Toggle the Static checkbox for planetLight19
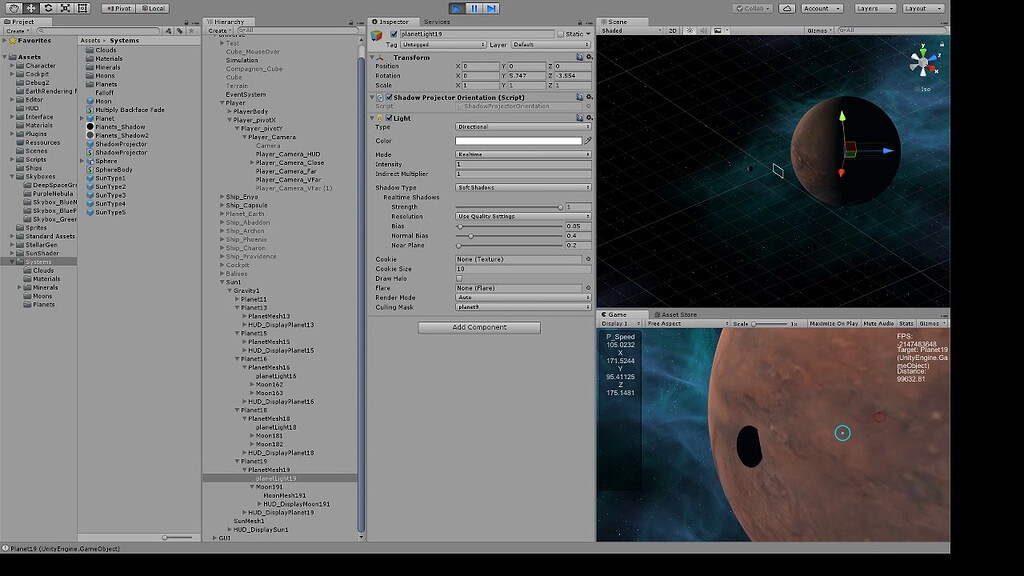The width and height of the screenshot is (1024, 576). [562, 33]
